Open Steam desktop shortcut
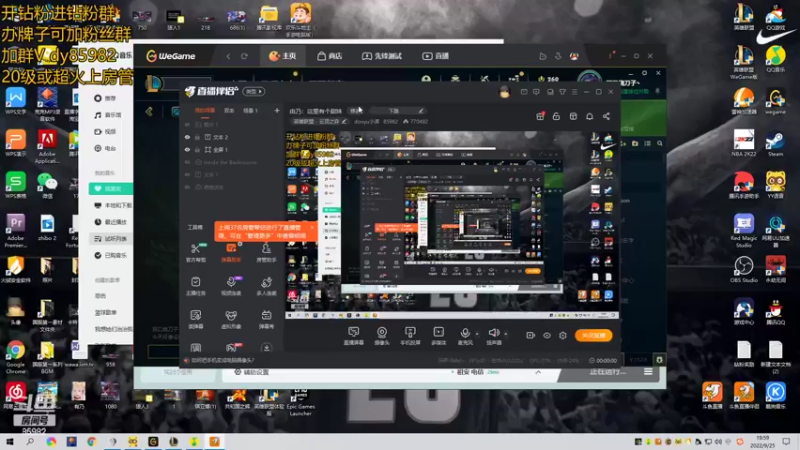 pos(776,144)
